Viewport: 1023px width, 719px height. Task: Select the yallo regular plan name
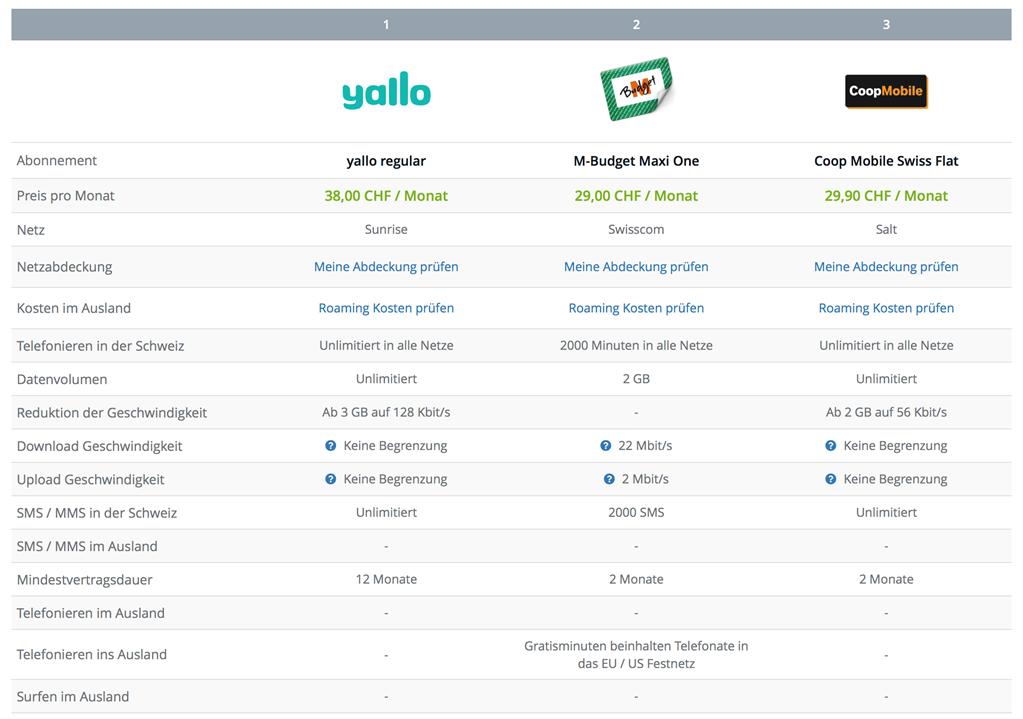386,161
